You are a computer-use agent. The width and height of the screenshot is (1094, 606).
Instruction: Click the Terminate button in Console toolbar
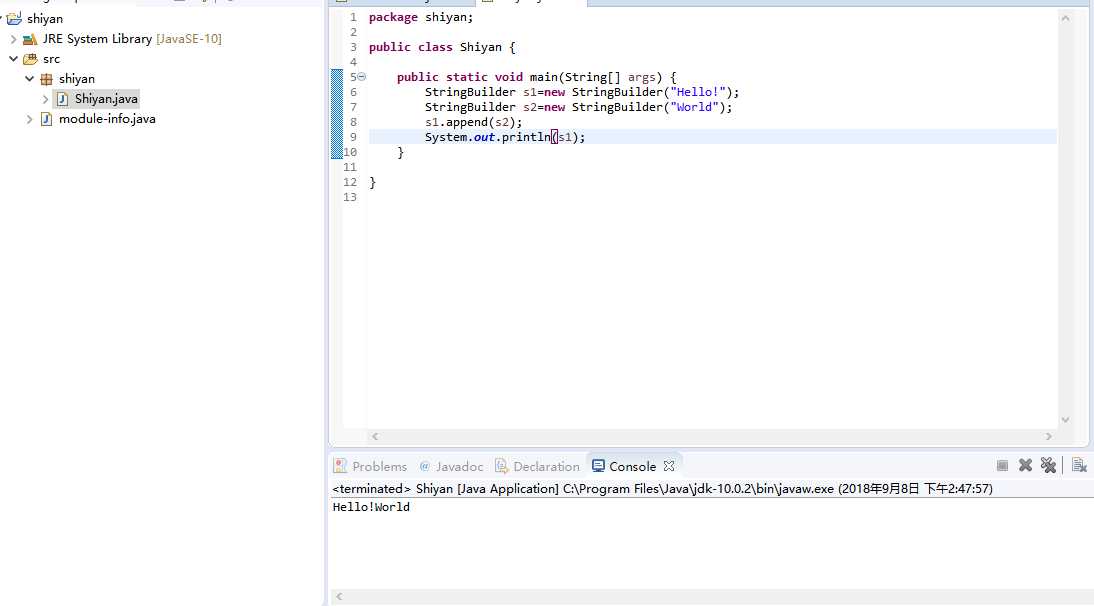click(1002, 466)
